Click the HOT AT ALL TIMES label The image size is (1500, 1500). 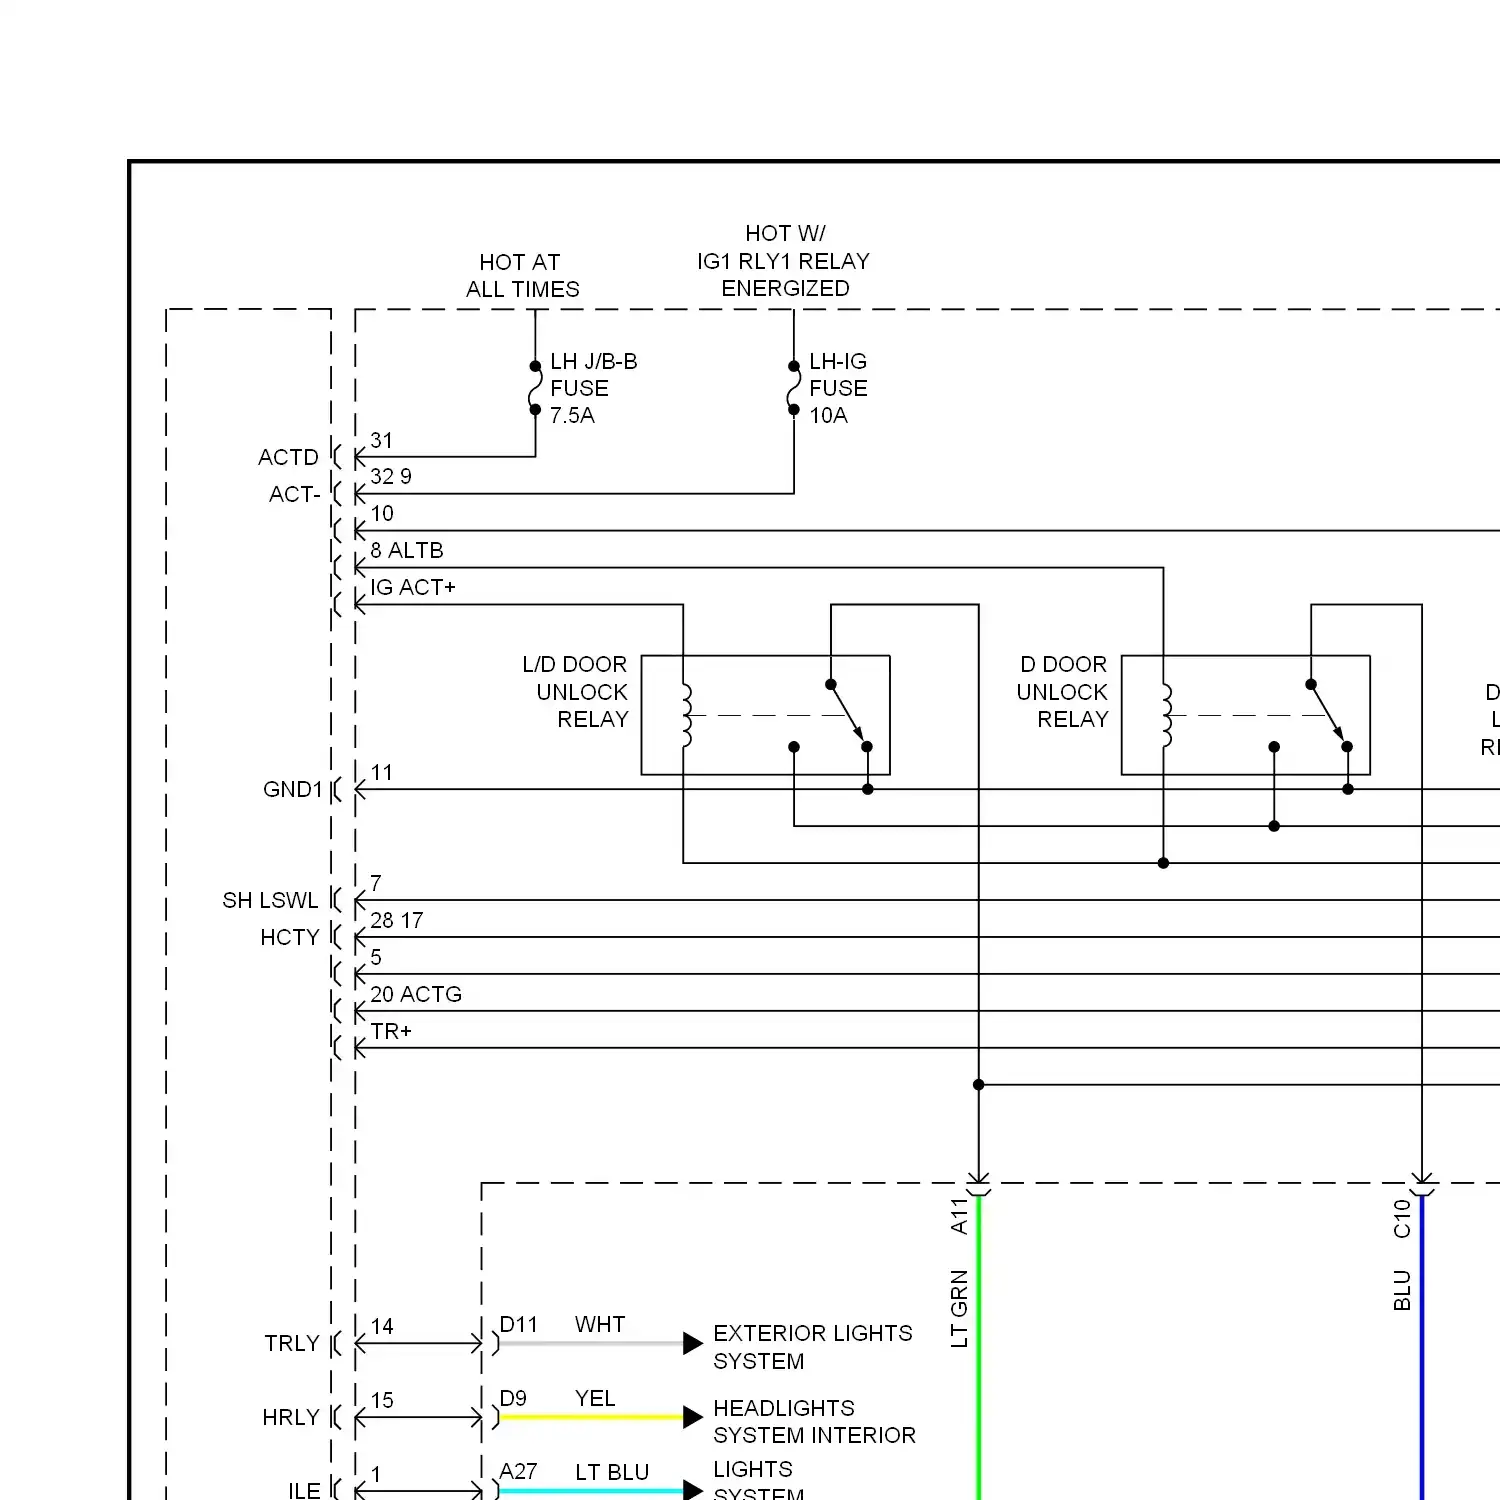point(522,276)
